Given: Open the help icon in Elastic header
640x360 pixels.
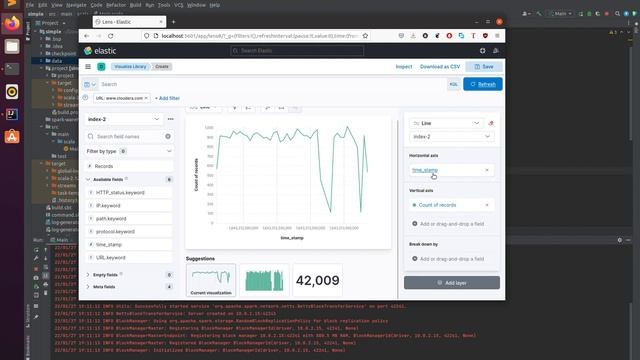Looking at the screenshot, I should coord(482,51).
